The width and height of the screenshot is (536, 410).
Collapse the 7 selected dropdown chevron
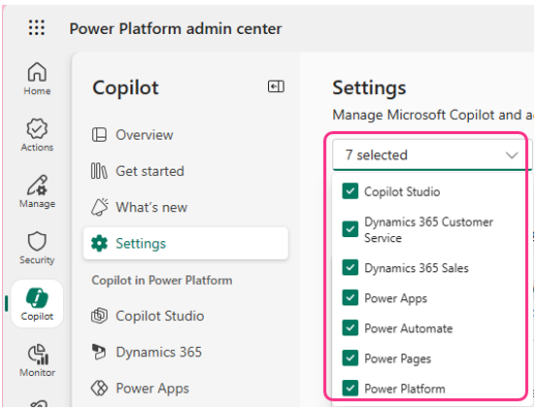511,156
